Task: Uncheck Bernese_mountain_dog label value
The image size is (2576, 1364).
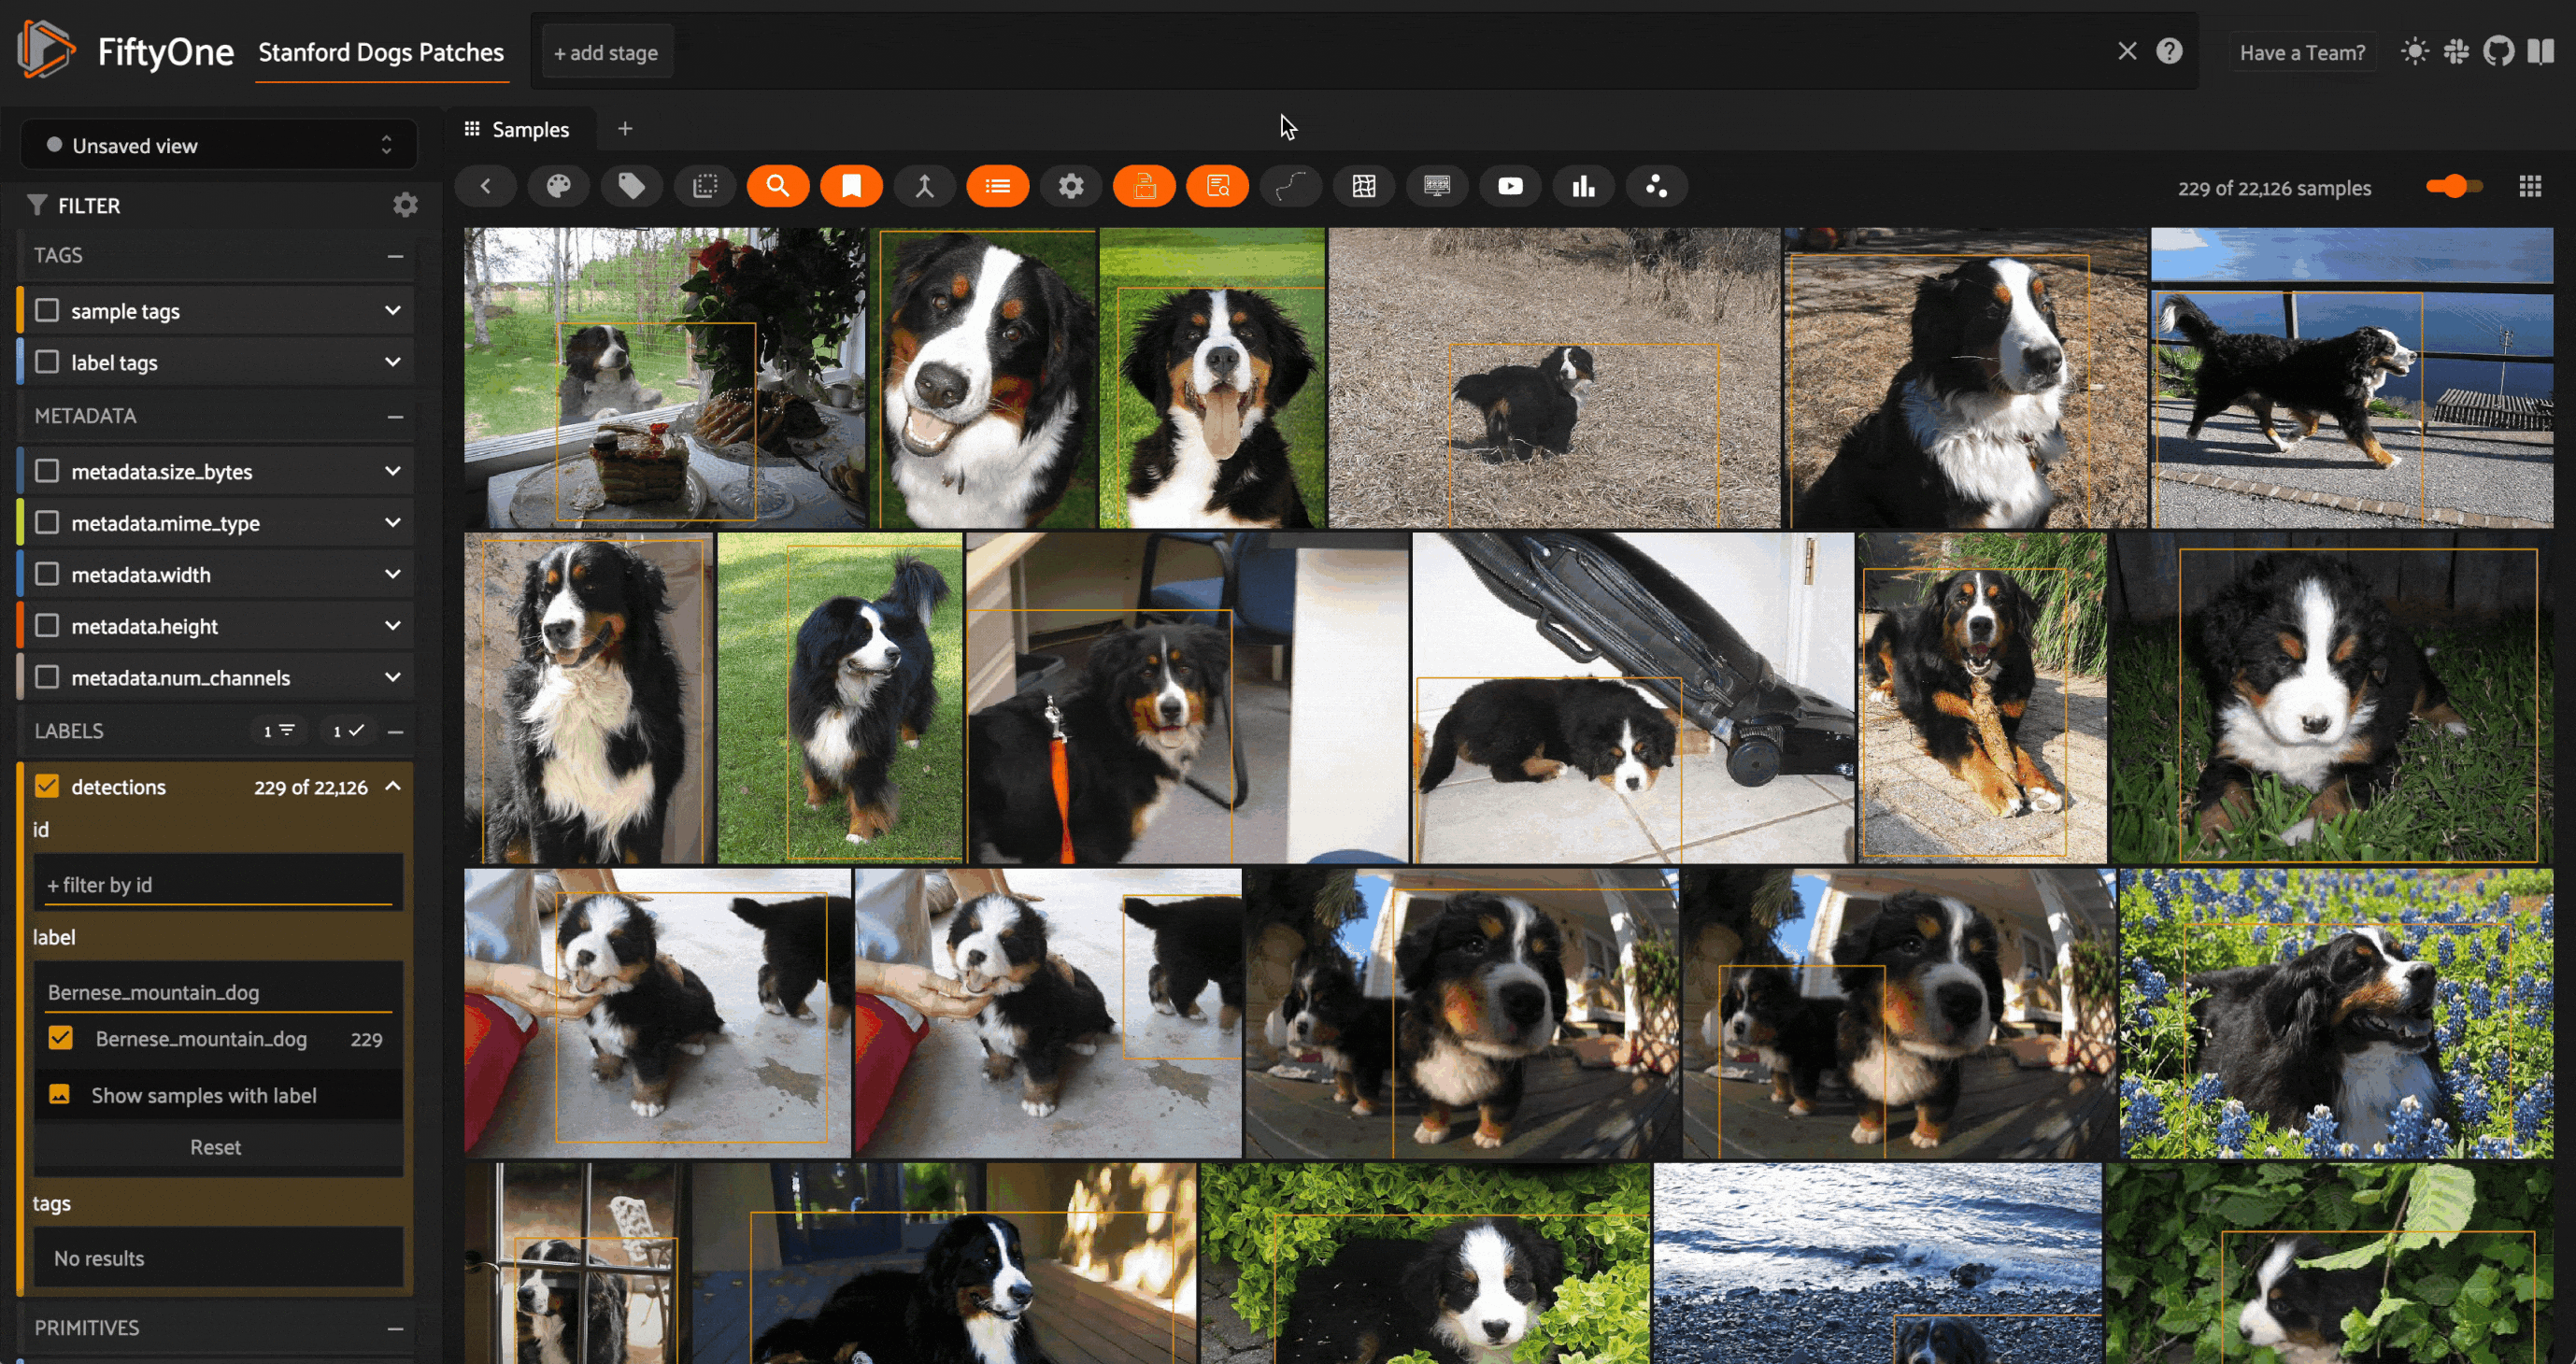Action: coord(60,1038)
